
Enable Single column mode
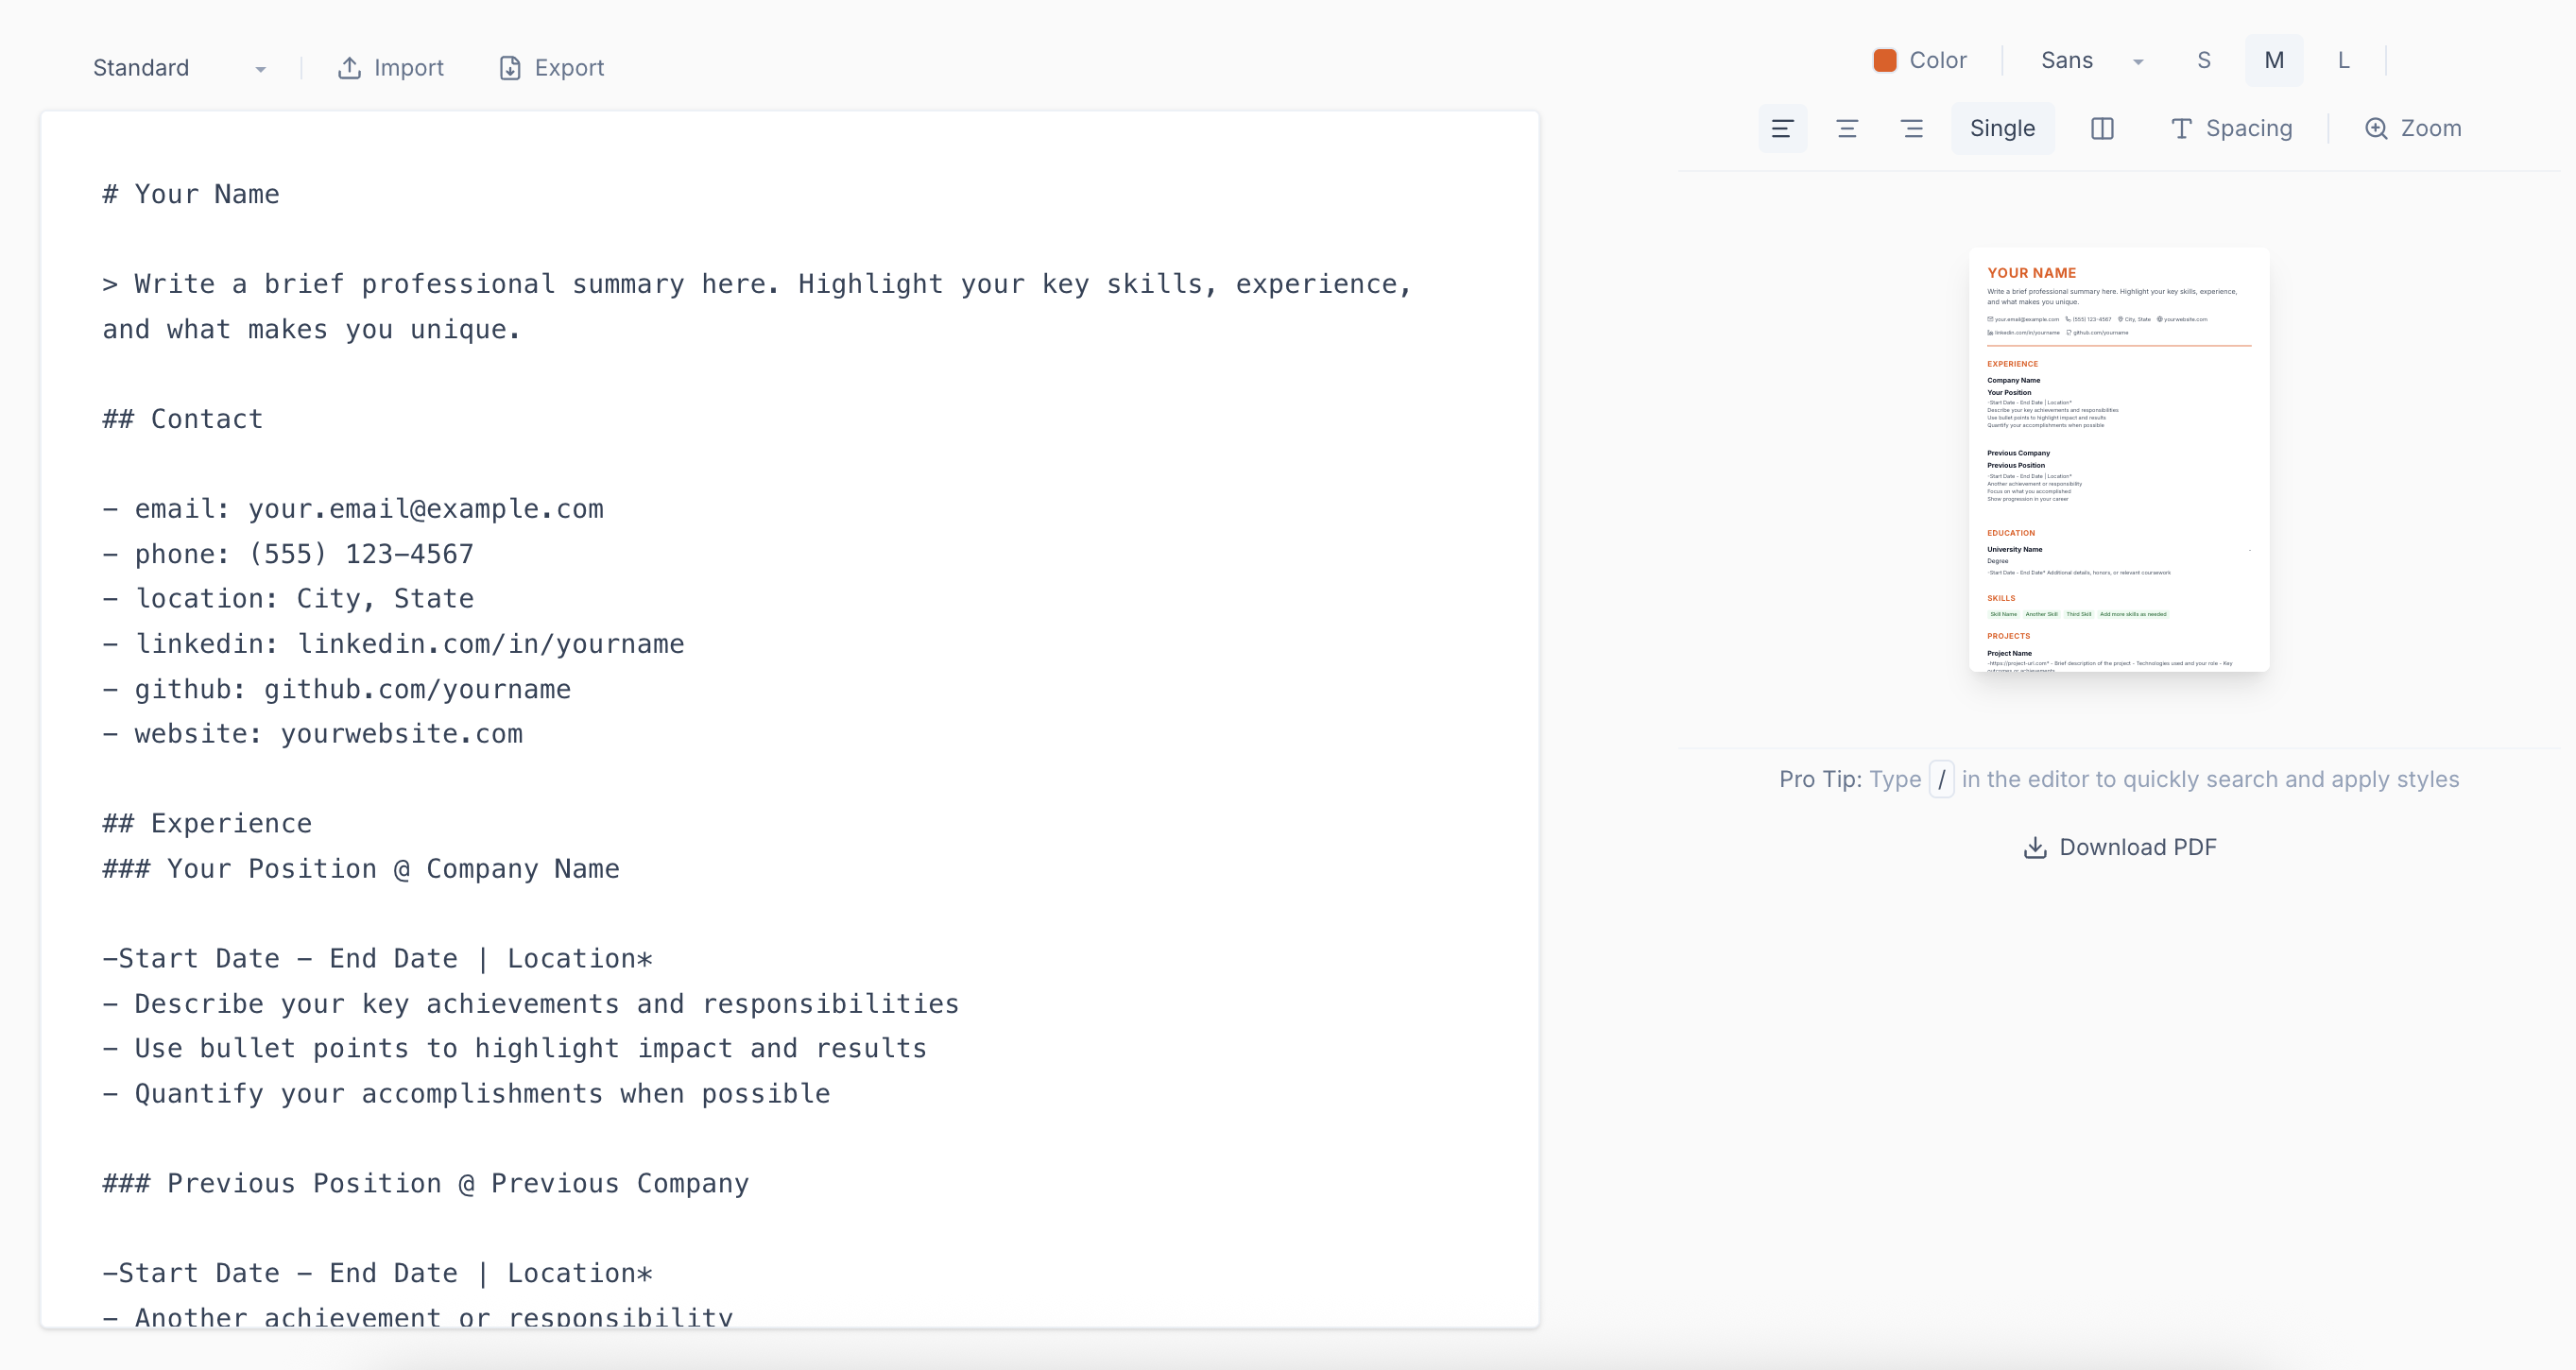coord(2002,128)
